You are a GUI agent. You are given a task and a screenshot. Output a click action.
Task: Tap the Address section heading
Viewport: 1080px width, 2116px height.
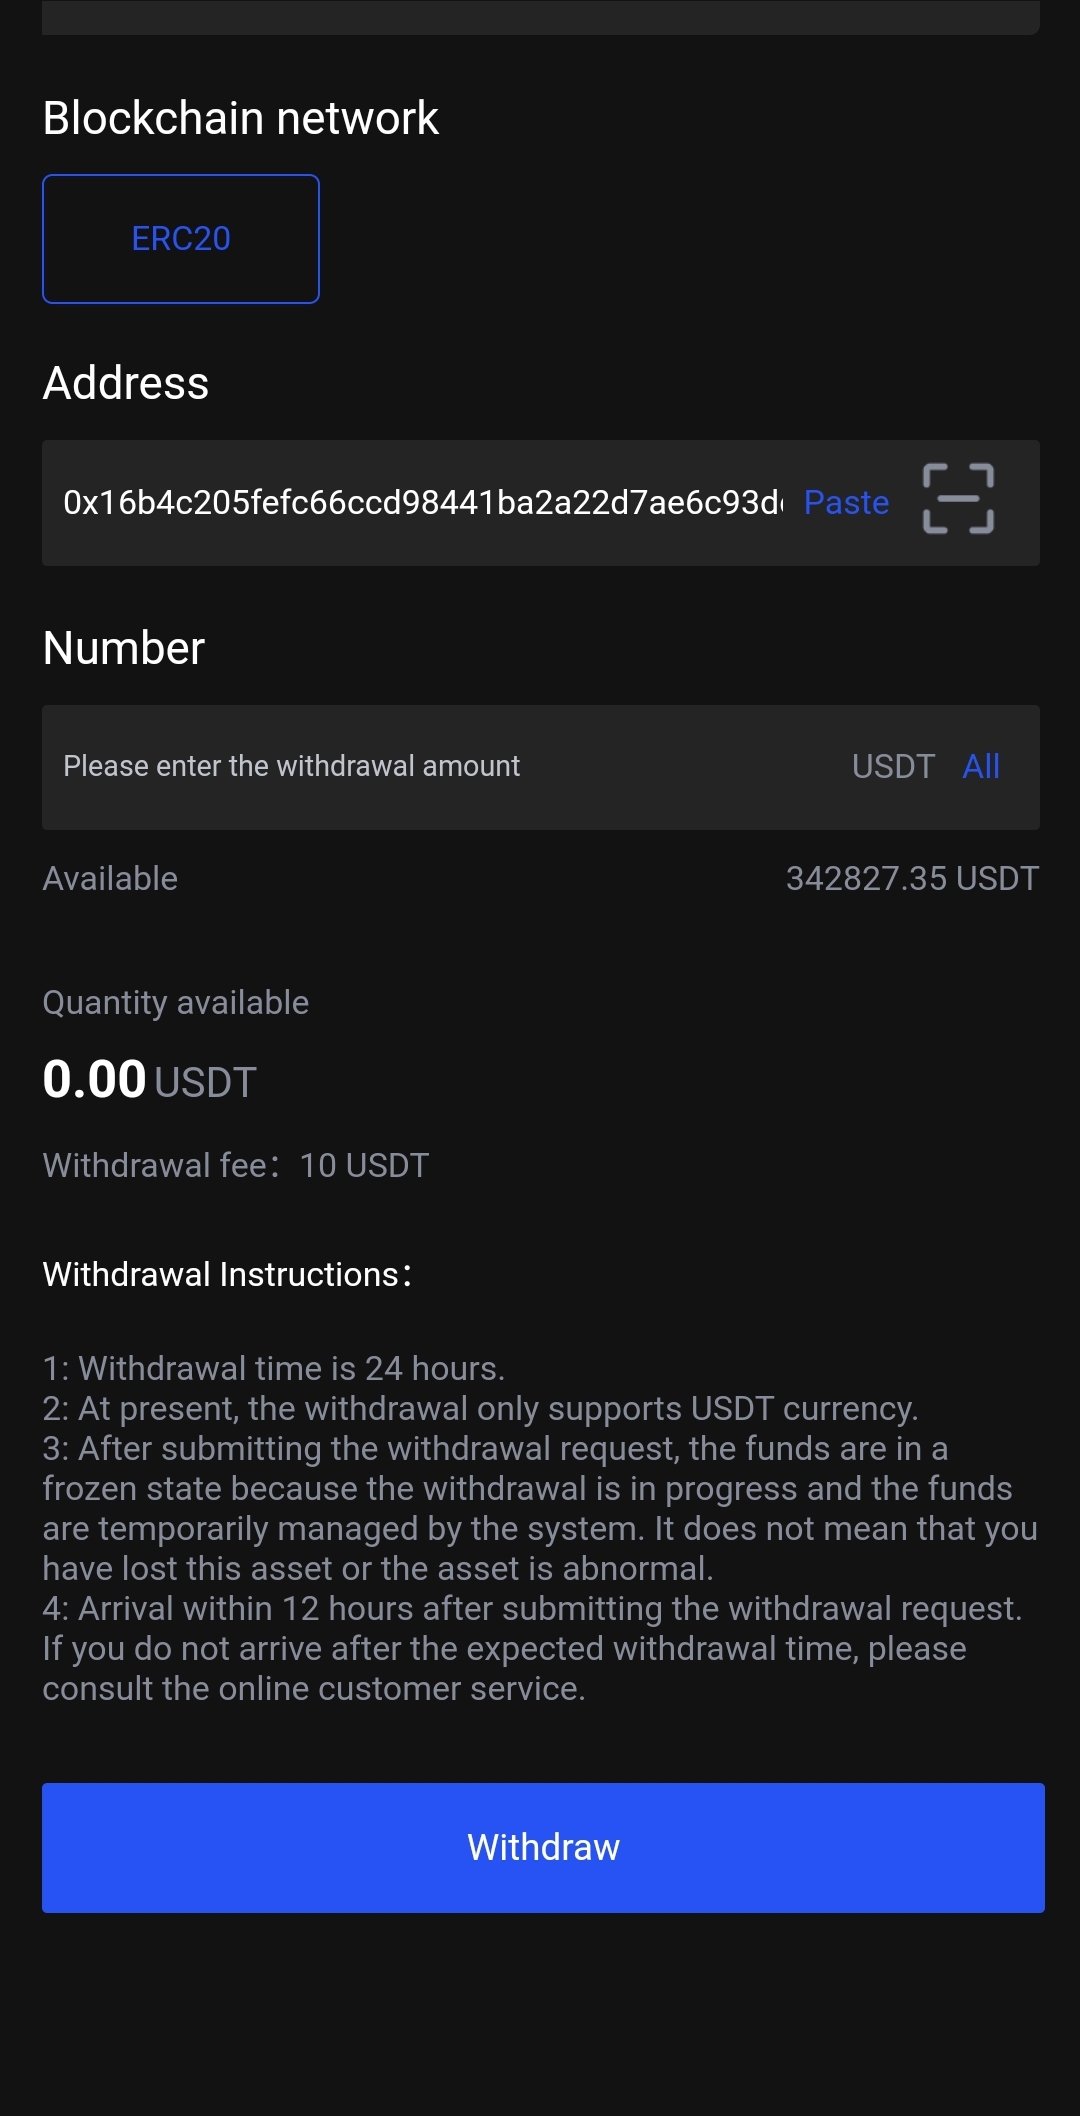click(x=126, y=384)
